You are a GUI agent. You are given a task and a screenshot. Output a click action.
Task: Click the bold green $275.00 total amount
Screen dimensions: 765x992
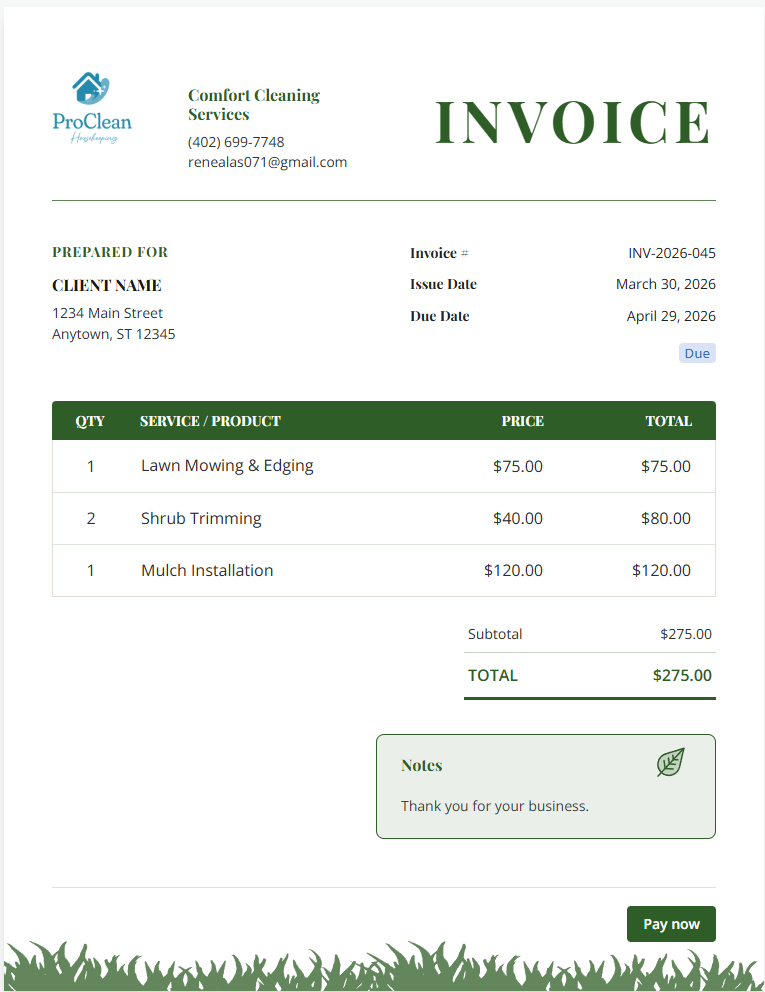pyautogui.click(x=682, y=675)
